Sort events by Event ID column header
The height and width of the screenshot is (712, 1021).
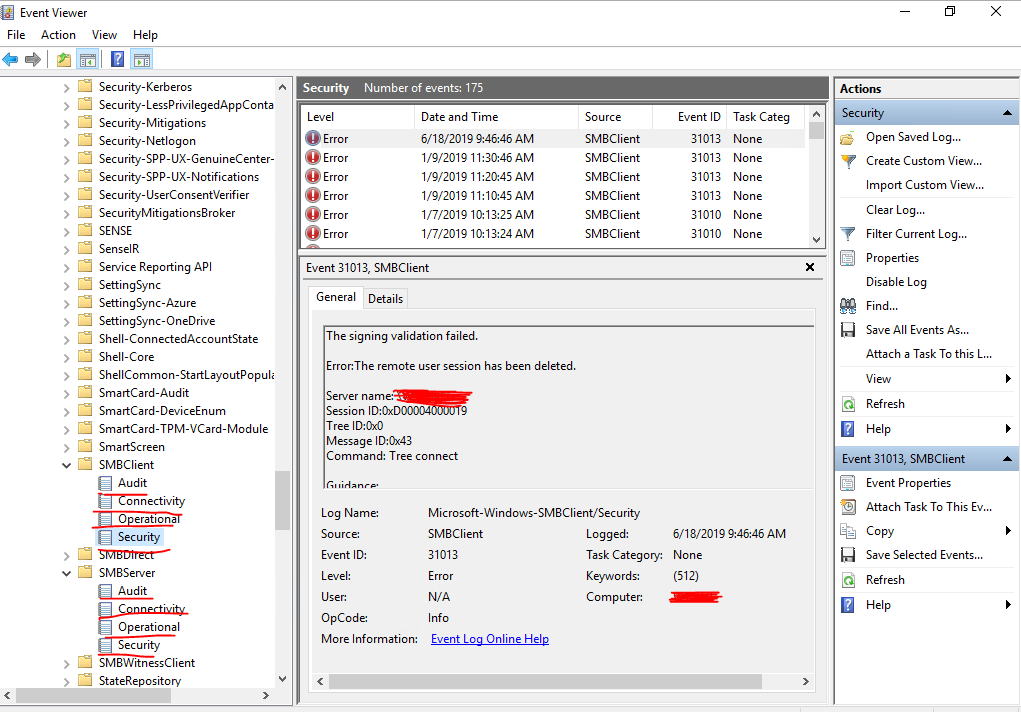coord(689,117)
